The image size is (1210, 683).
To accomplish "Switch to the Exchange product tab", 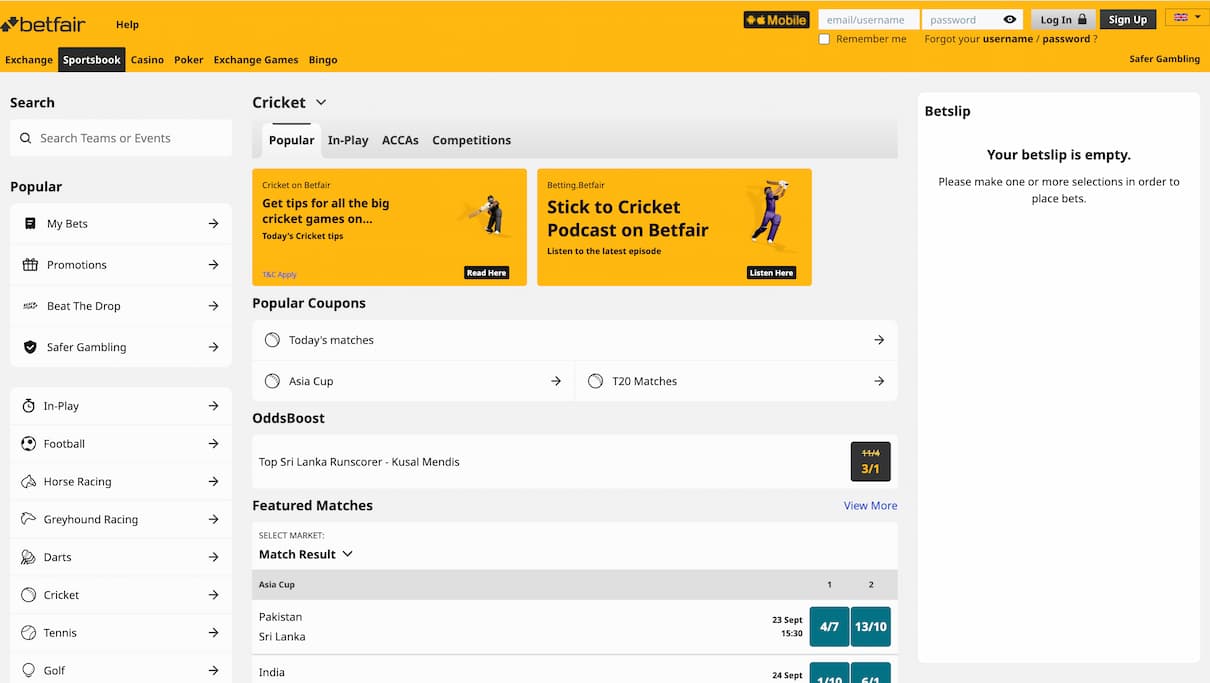I will tap(29, 60).
